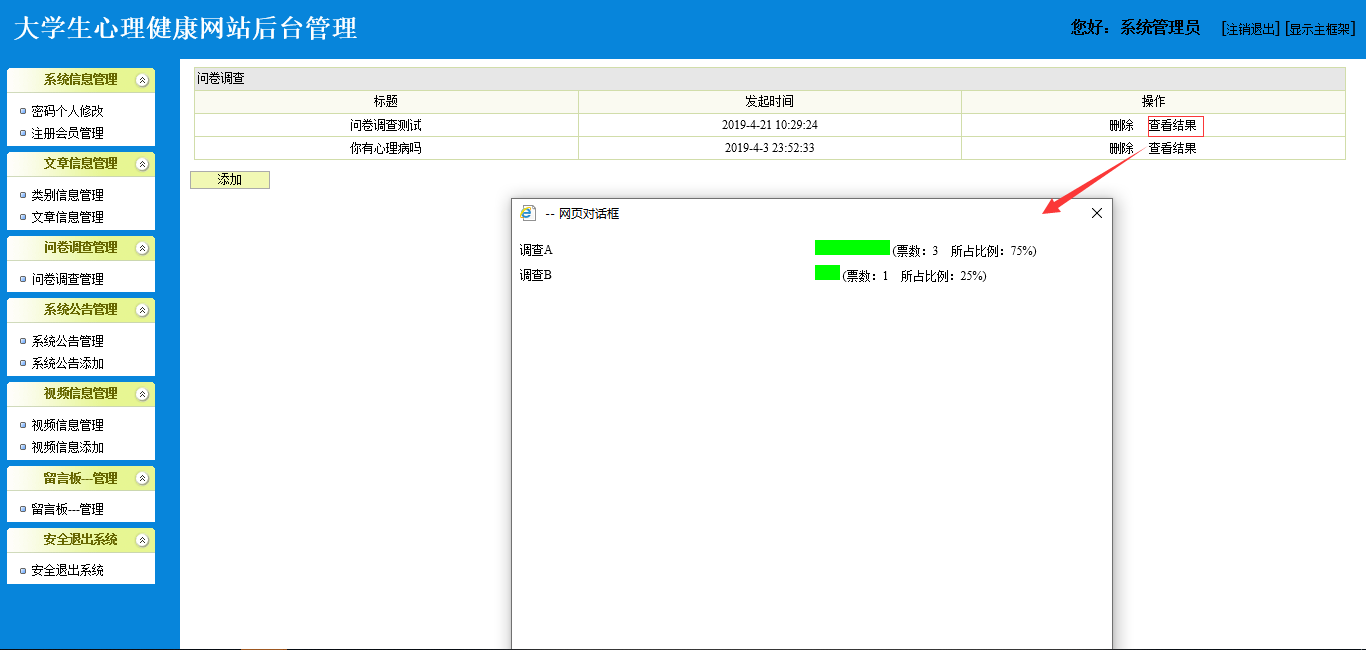Click the green bar for 调查A
This screenshot has width=1366, height=650.
[852, 248]
